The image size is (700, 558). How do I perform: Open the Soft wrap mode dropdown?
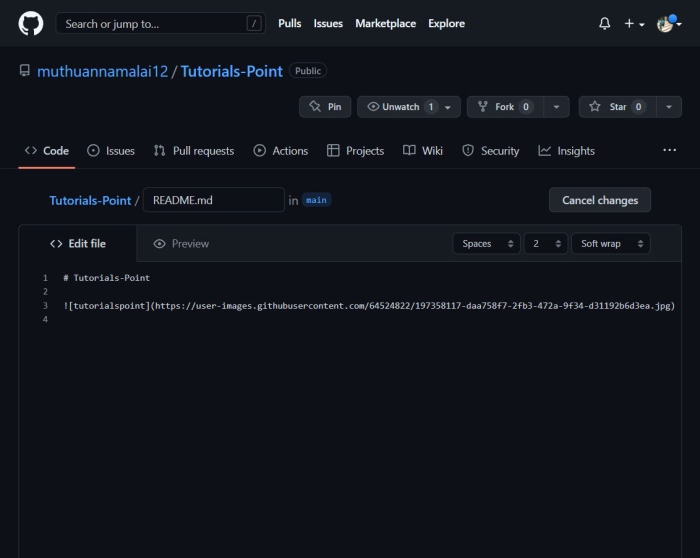(x=611, y=244)
